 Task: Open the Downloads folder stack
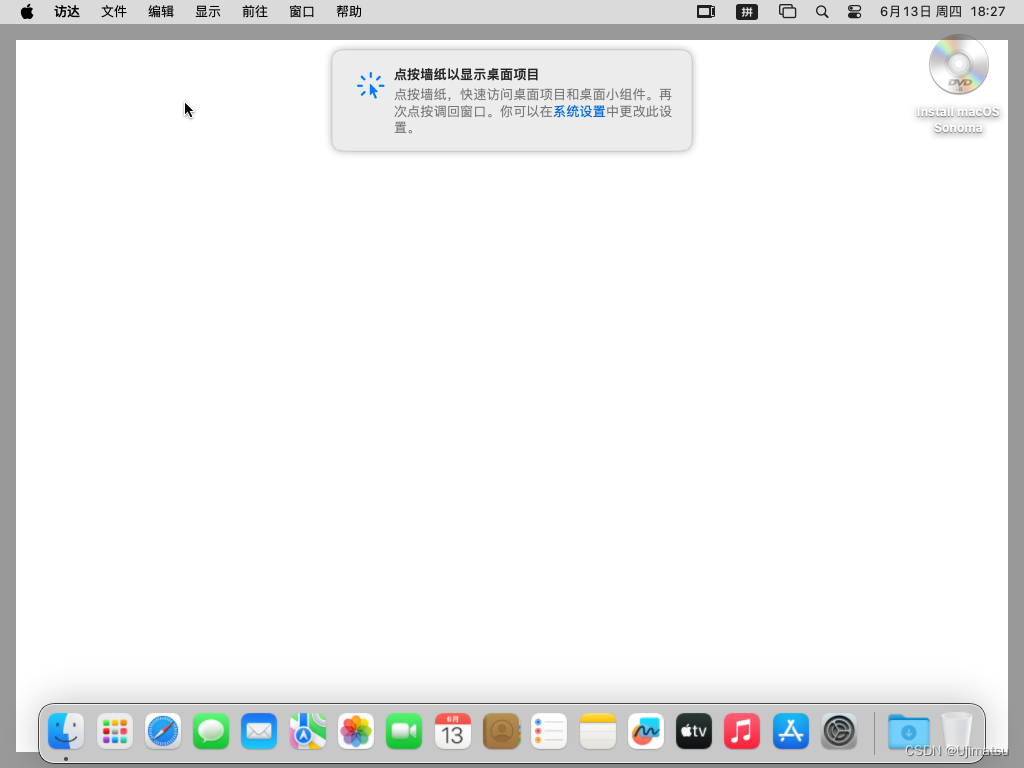[x=908, y=731]
